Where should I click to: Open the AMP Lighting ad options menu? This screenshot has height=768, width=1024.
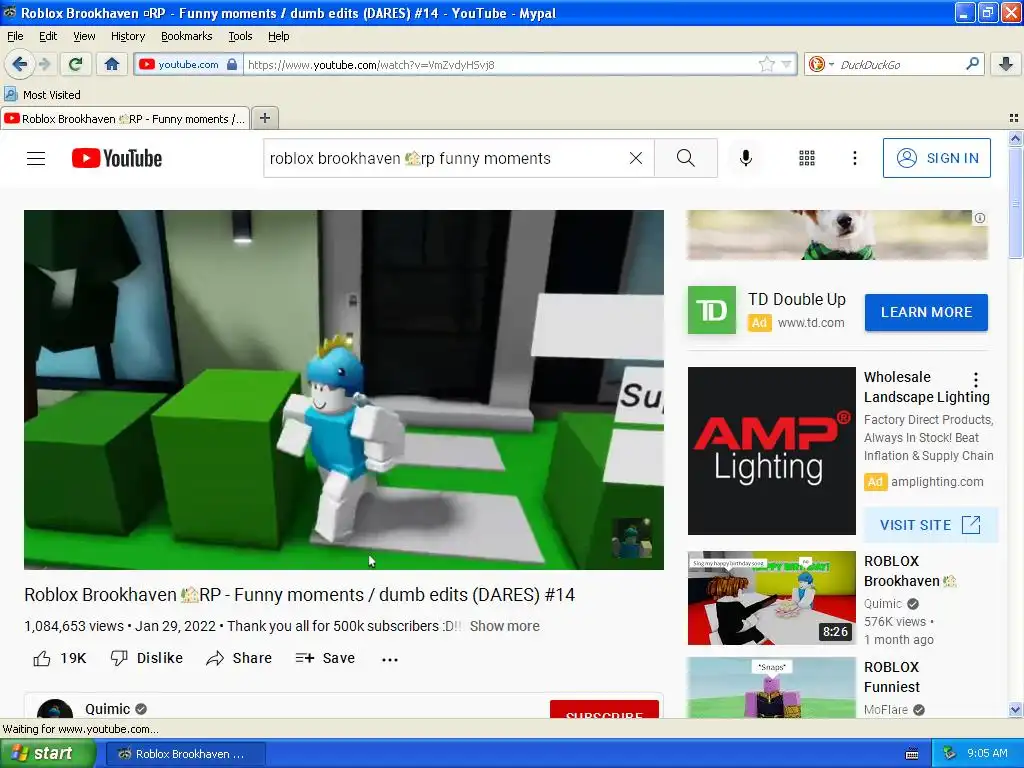tap(976, 379)
